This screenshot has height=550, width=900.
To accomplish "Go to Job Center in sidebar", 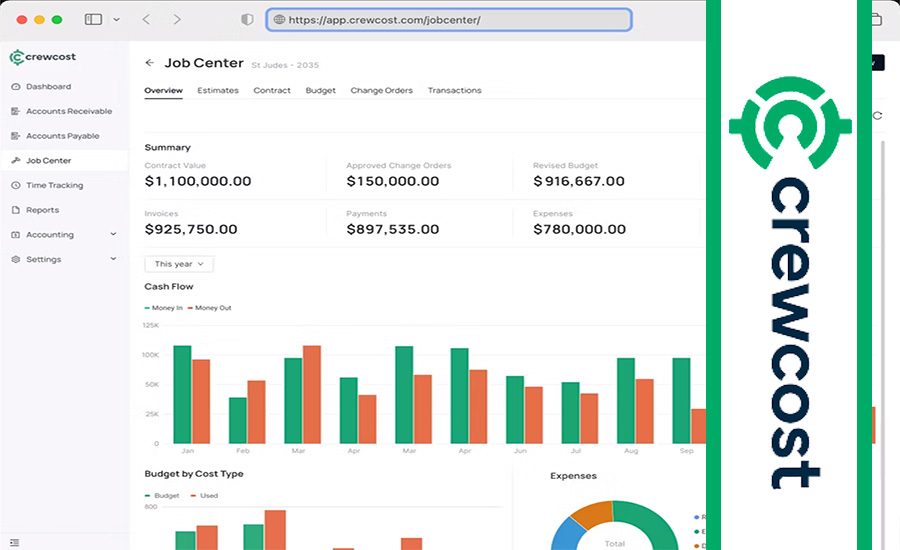I will [x=48, y=160].
